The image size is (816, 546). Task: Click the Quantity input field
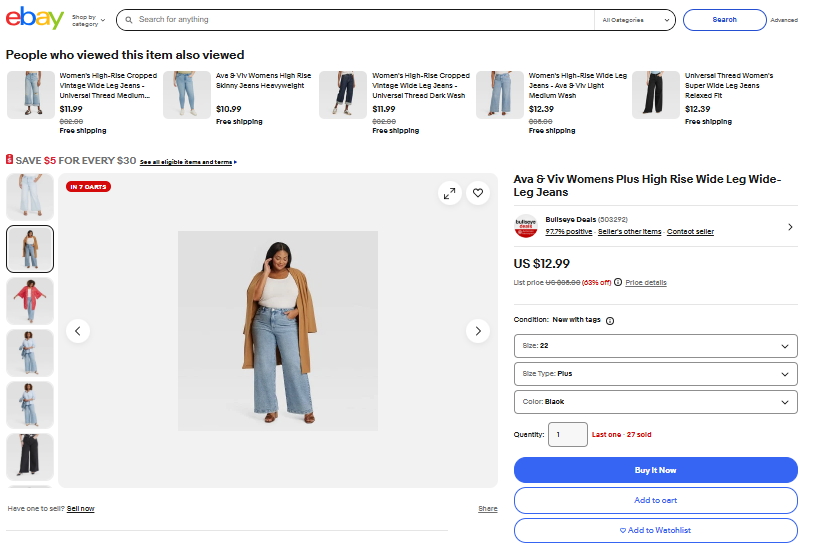(568, 435)
